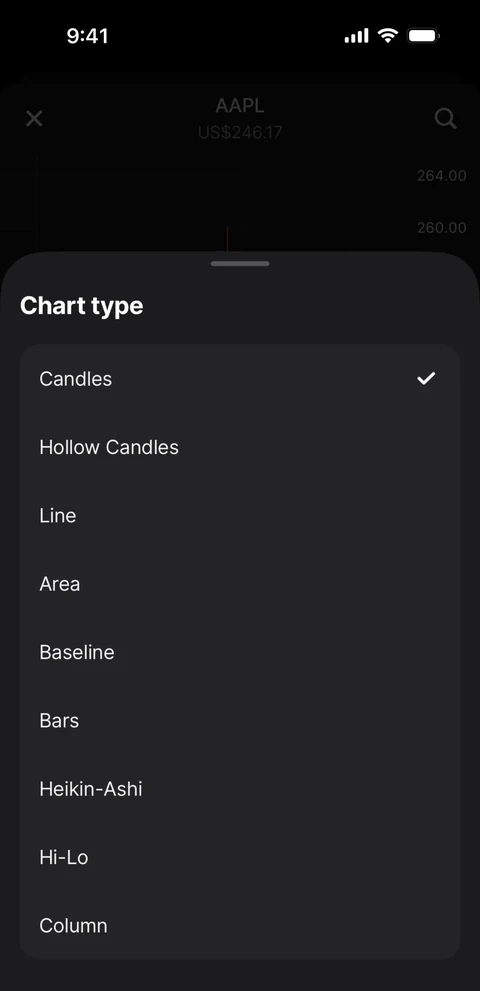Select the Hi-Lo chart option
The image size is (480, 991).
(x=240, y=856)
